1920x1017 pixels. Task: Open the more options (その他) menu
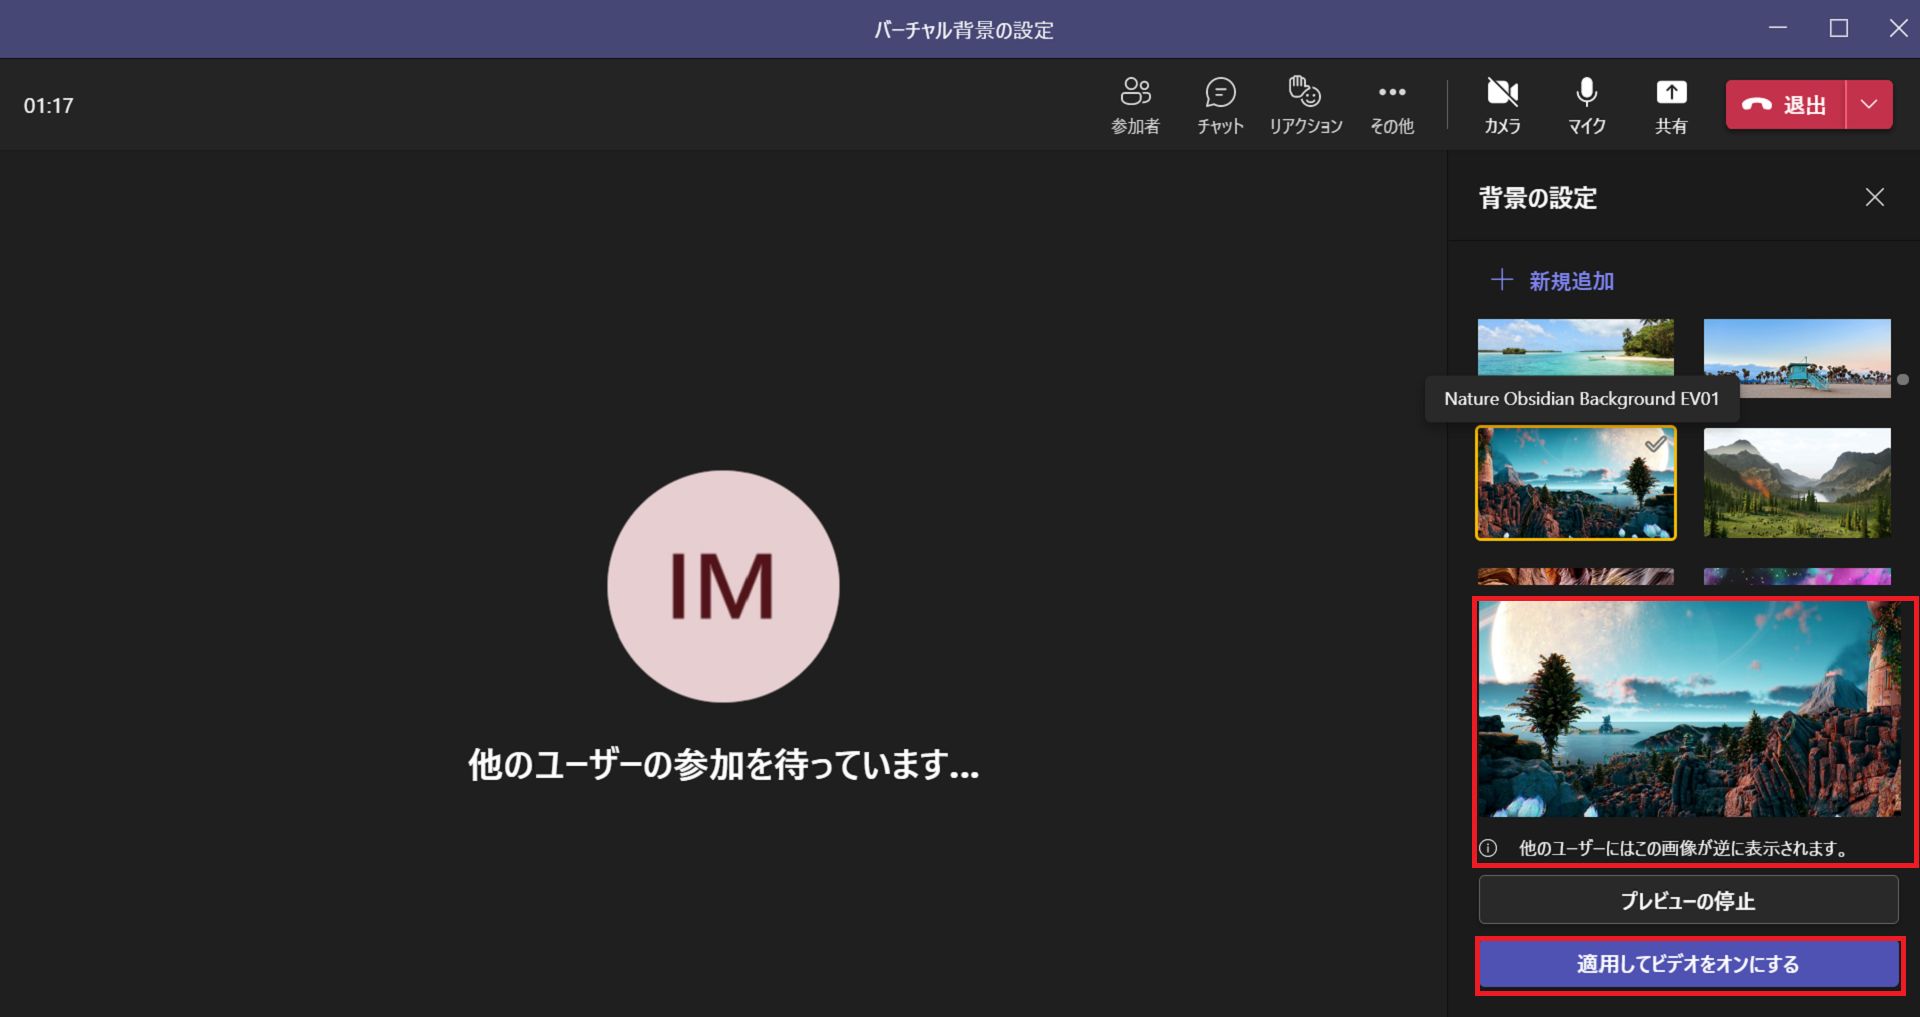point(1391,105)
